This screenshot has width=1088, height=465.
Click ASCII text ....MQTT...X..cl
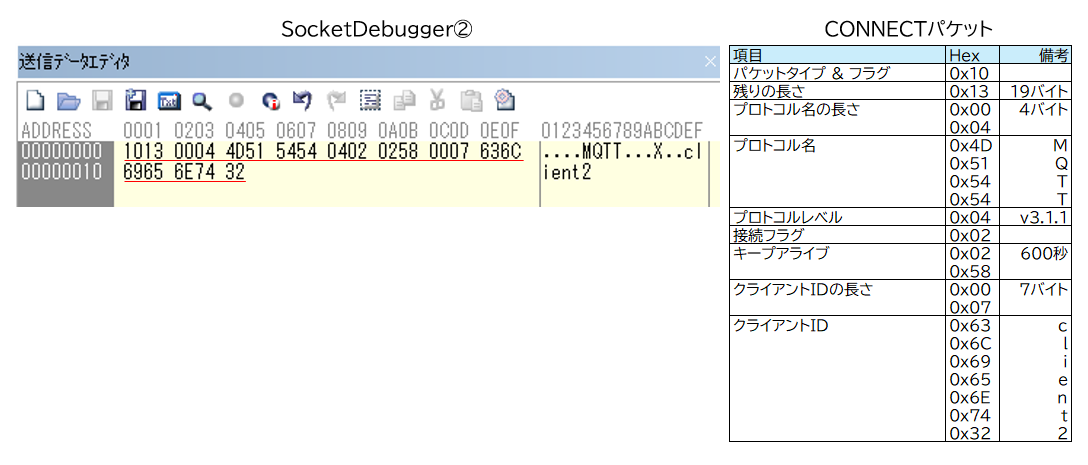[x=622, y=151]
